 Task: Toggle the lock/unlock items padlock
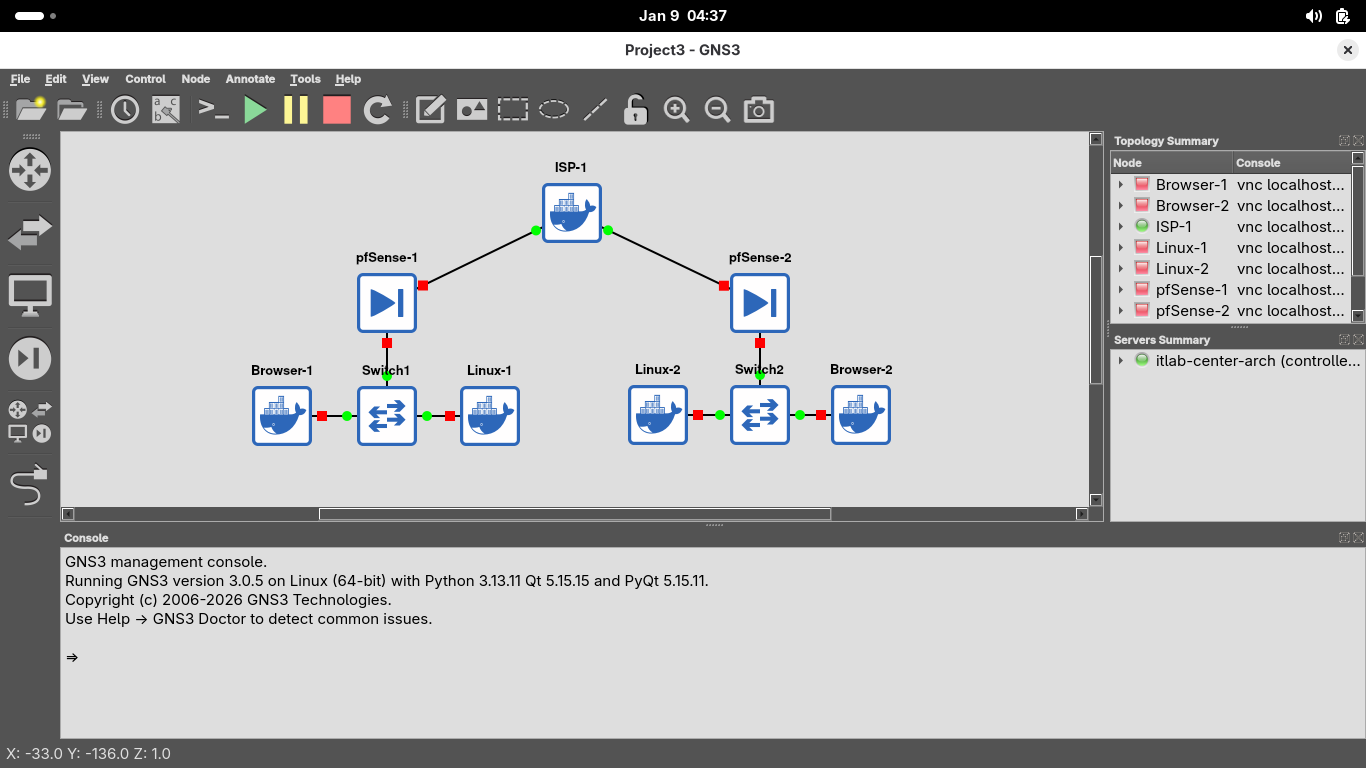coord(635,110)
